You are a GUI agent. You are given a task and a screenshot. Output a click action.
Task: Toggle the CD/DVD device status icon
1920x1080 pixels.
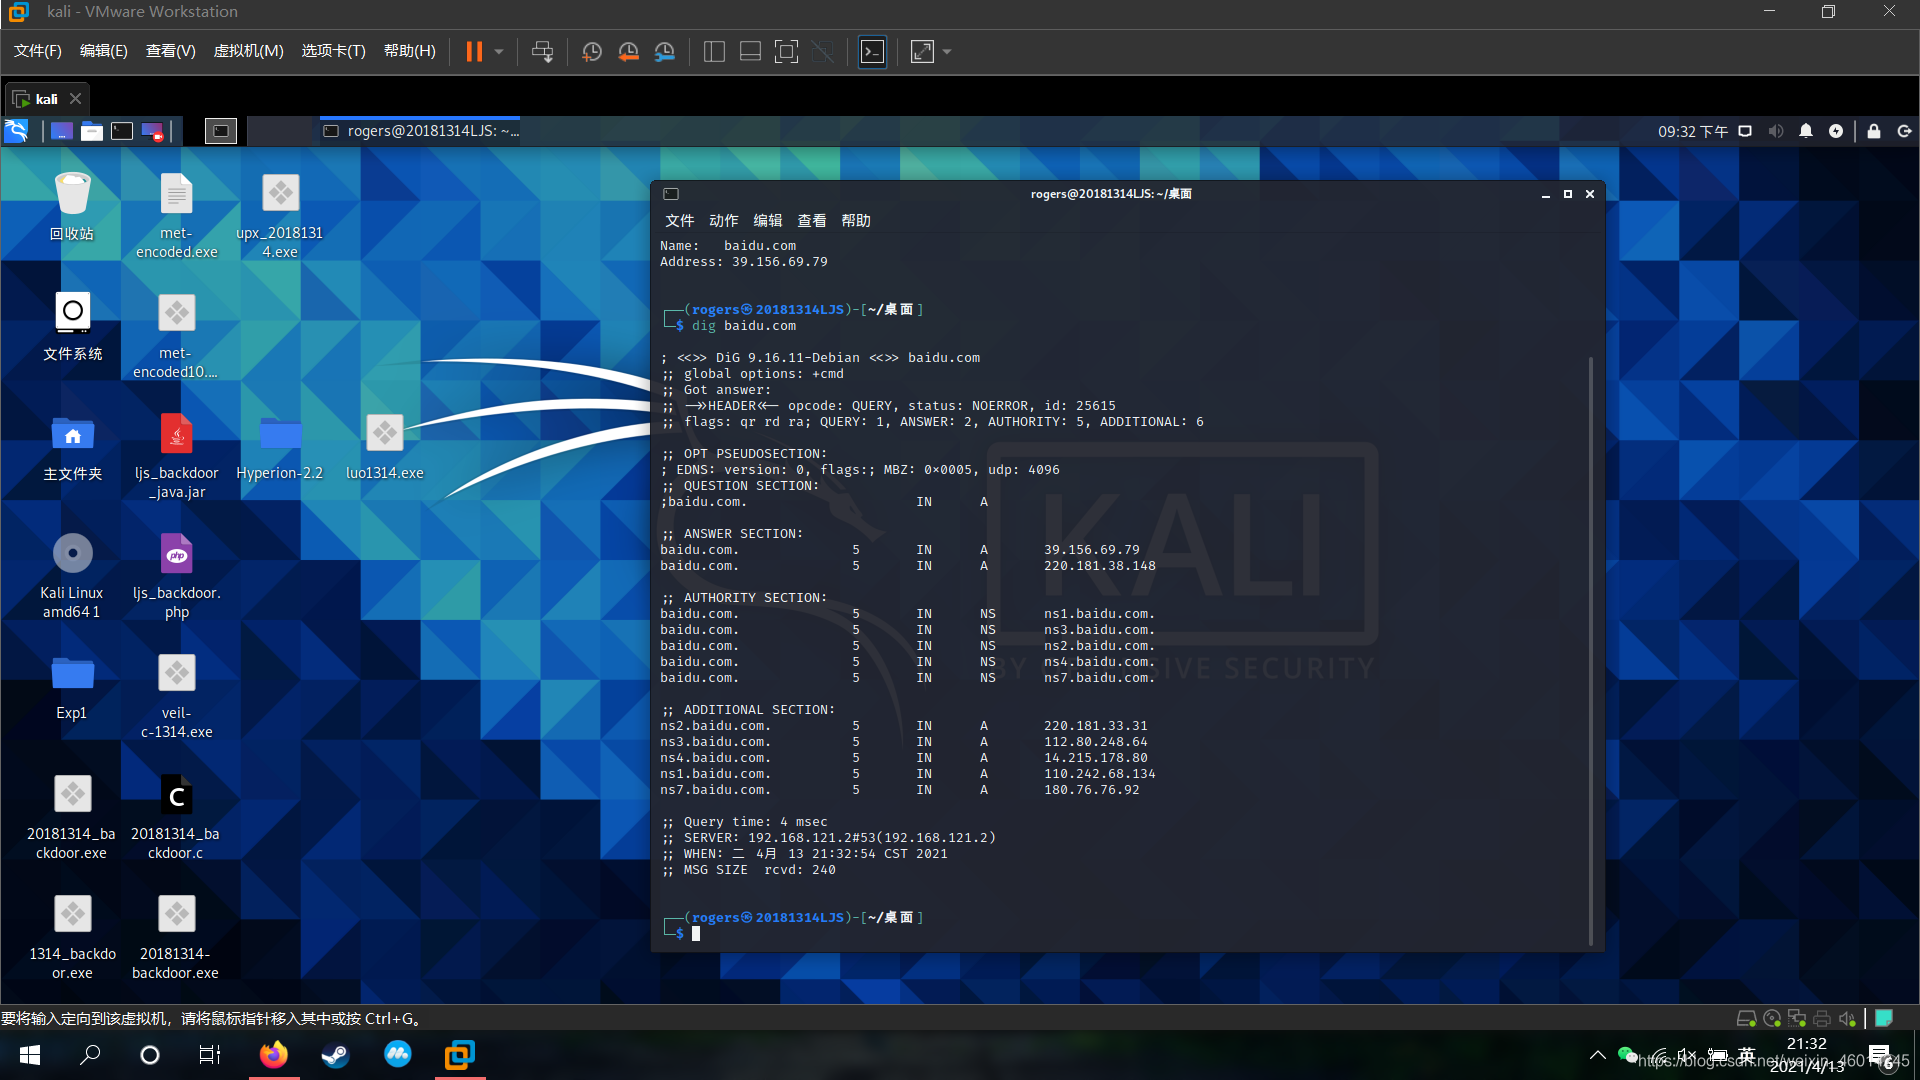[x=1772, y=1018]
